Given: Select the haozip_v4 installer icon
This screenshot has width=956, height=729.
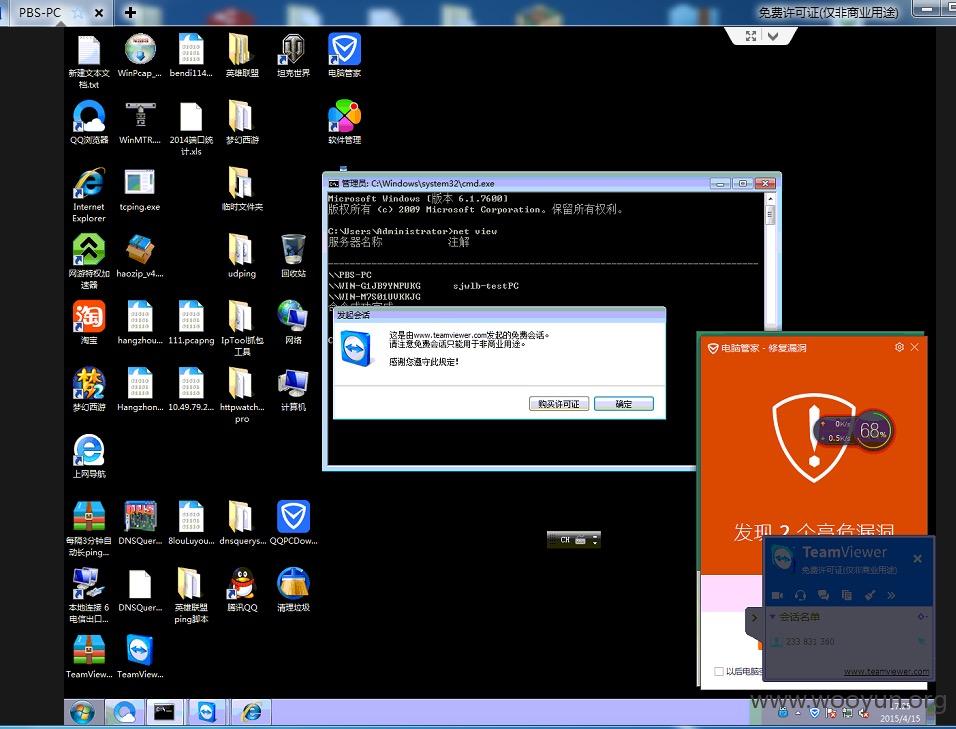Looking at the screenshot, I should [140, 255].
